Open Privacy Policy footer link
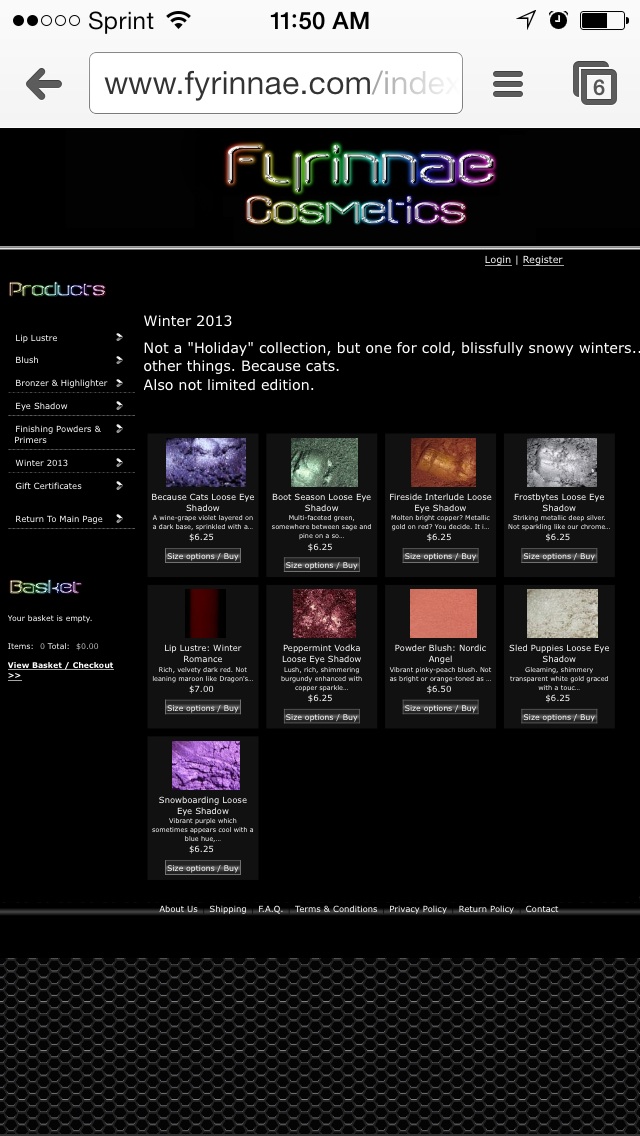 [417, 909]
